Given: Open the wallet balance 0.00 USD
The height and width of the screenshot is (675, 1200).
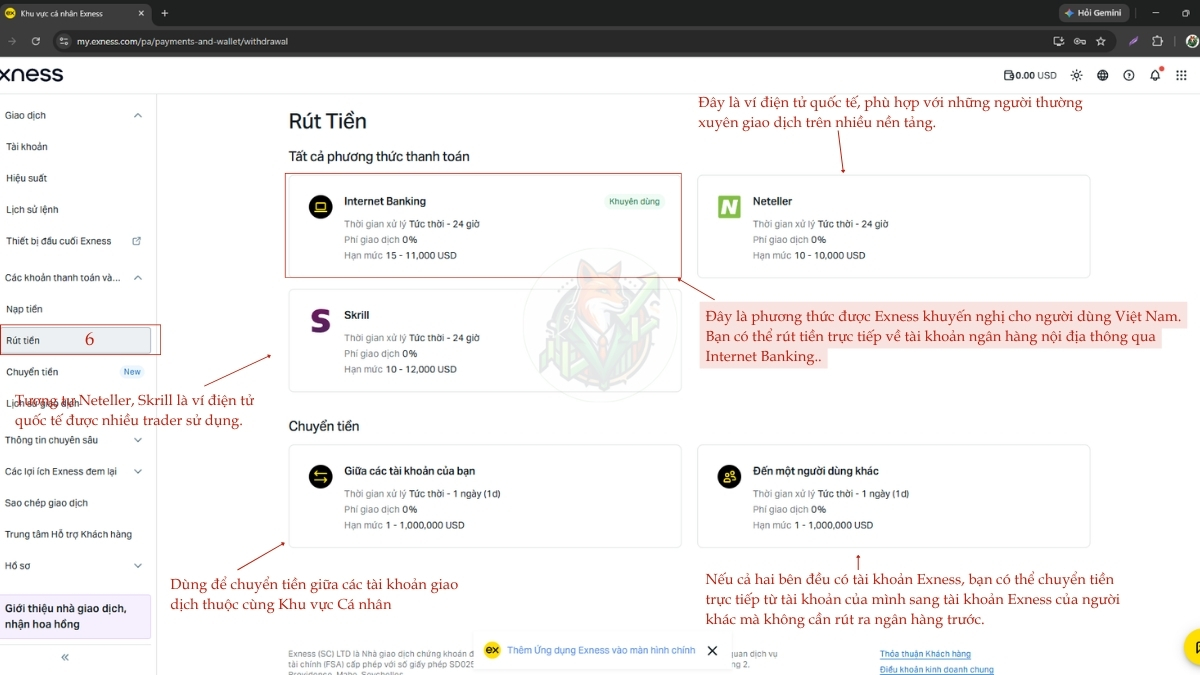Looking at the screenshot, I should click(1030, 75).
